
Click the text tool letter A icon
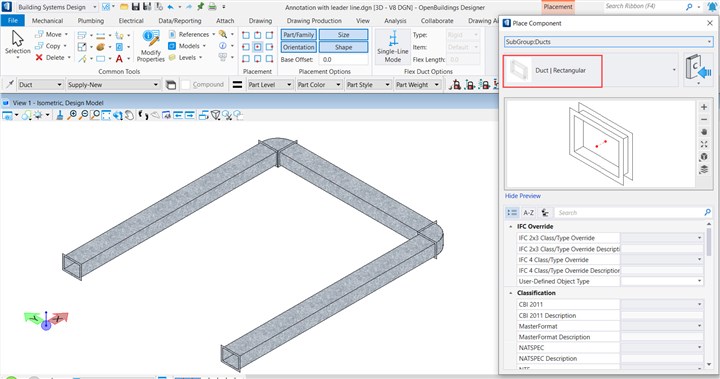(119, 58)
